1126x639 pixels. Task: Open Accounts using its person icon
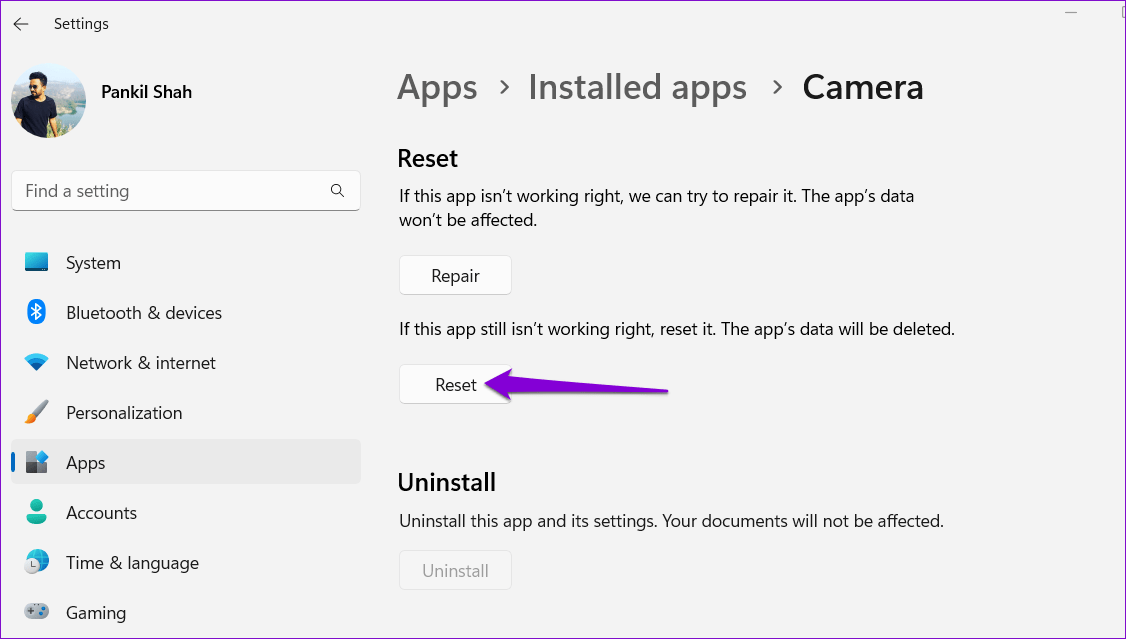(36, 512)
